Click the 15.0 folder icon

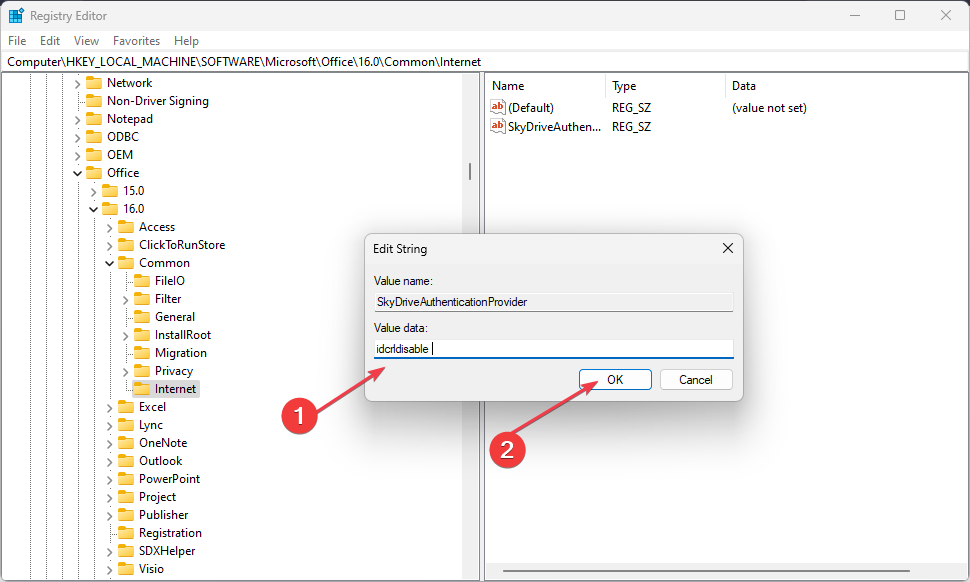(110, 190)
